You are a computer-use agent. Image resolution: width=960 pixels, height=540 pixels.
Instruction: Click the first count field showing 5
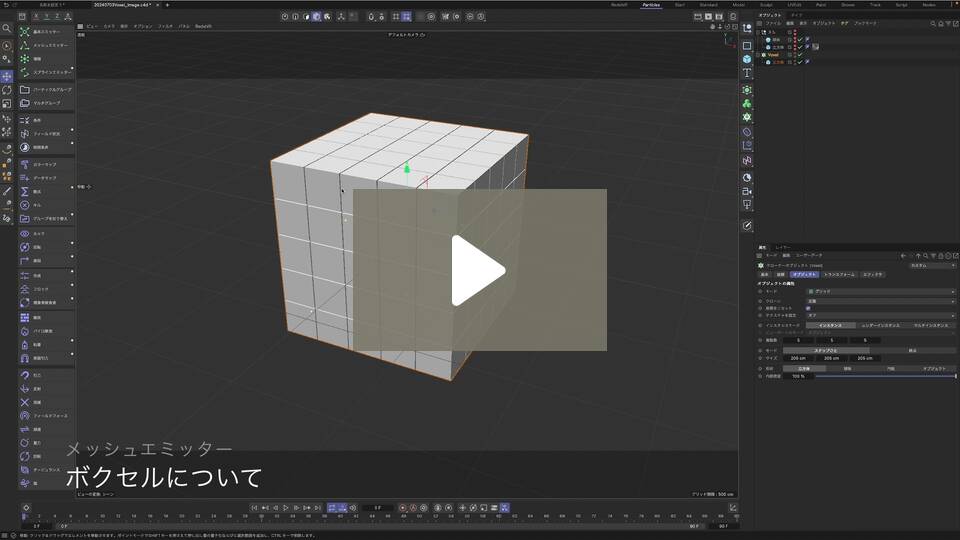798,340
